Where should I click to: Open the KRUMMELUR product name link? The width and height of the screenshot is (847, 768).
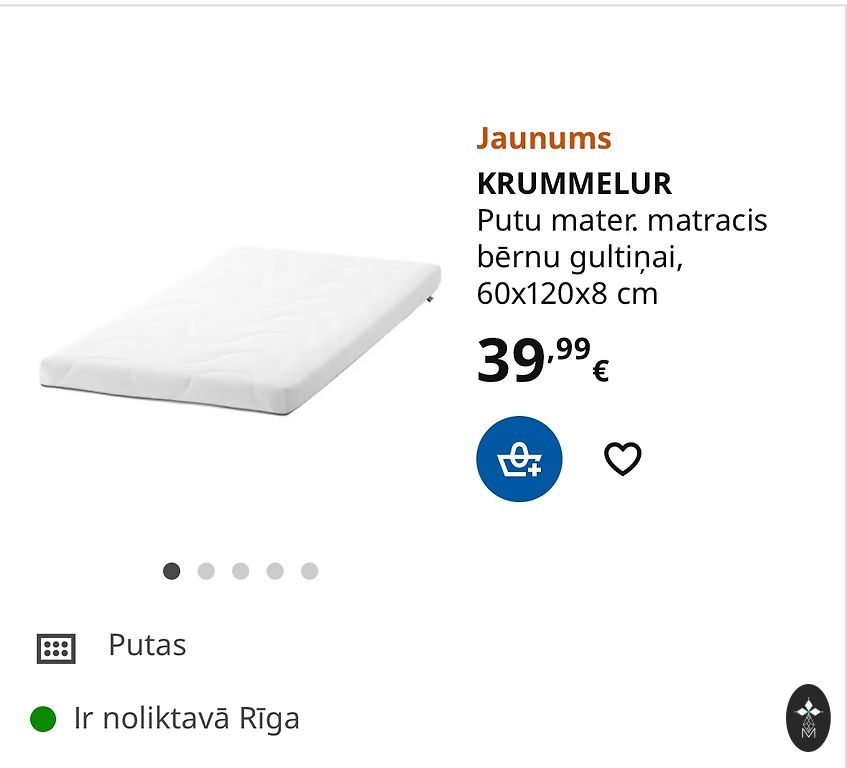point(574,184)
